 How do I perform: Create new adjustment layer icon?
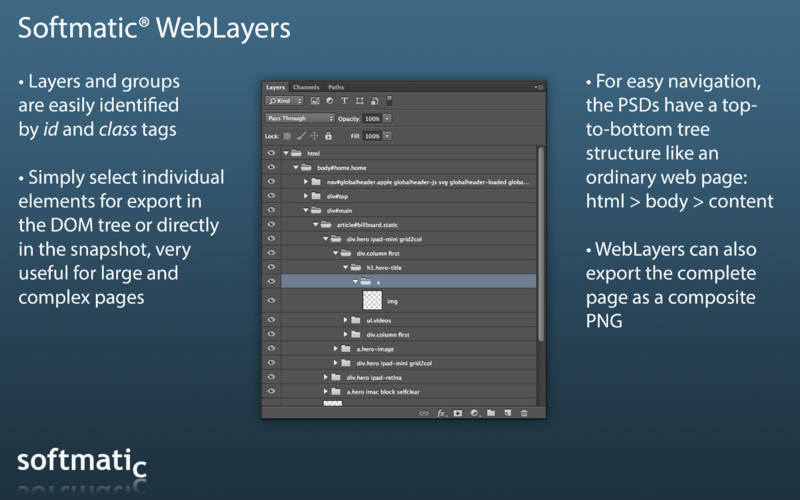(474, 413)
